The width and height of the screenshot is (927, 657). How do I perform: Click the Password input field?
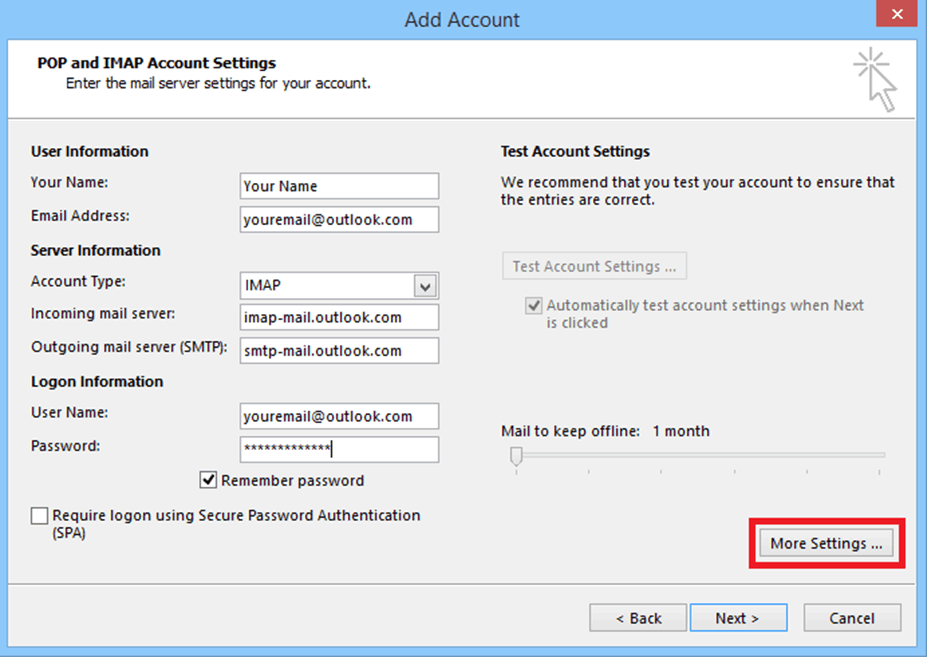click(x=339, y=449)
